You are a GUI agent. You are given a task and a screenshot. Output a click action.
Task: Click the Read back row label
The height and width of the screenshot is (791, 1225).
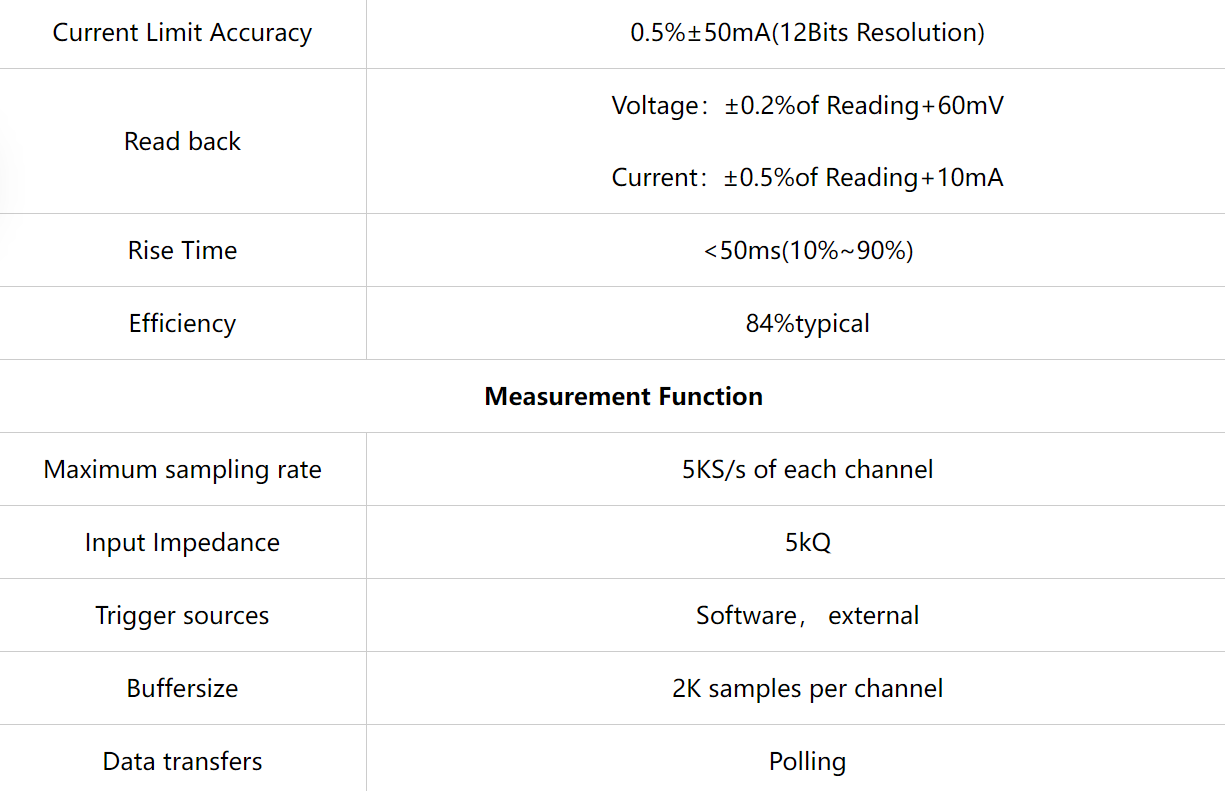[x=182, y=142]
